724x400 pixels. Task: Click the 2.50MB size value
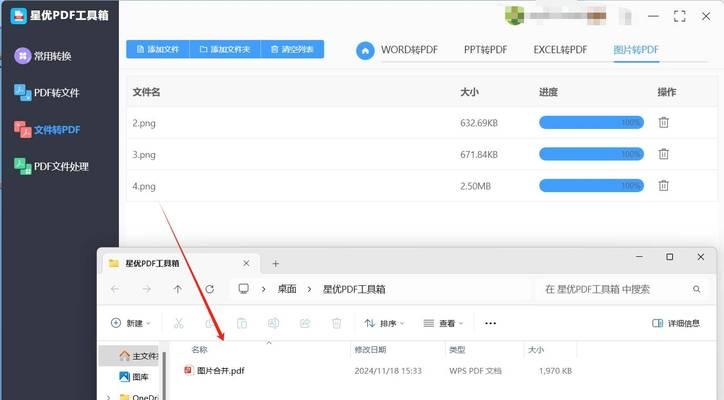pos(475,186)
